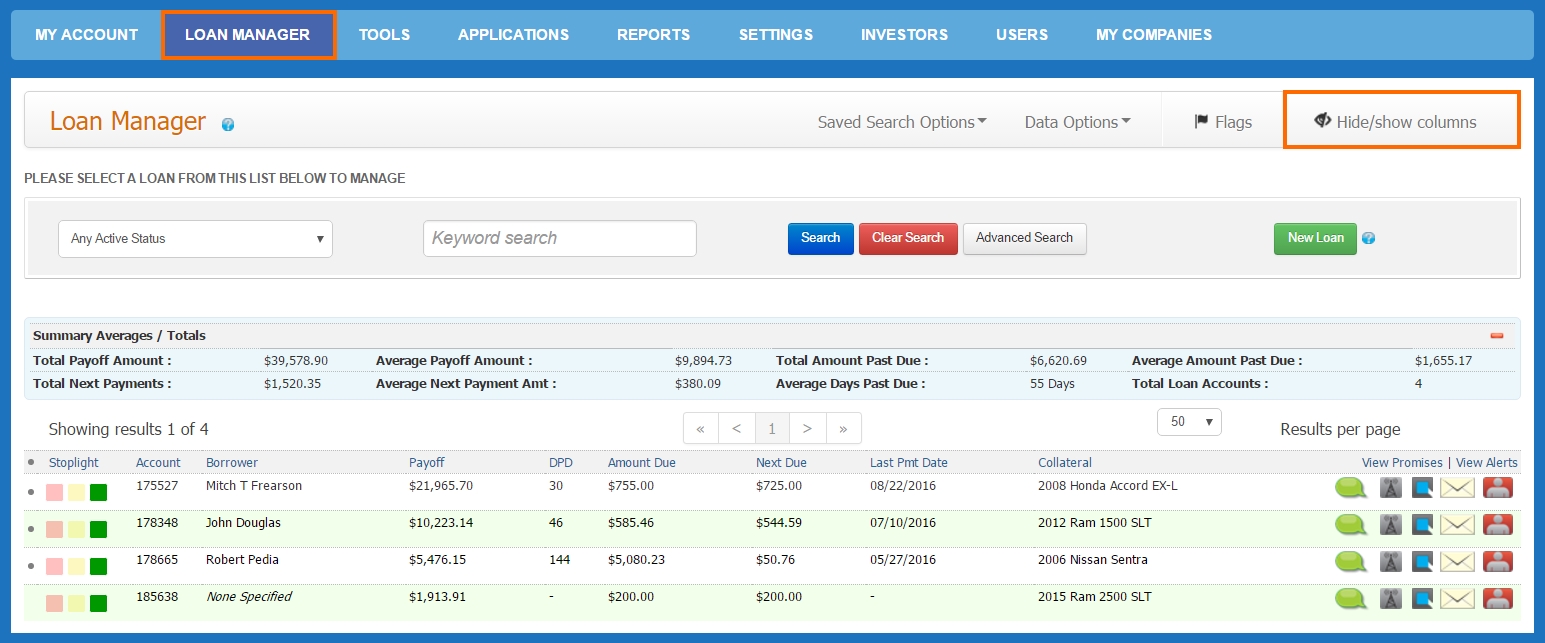Click the View Alerts link

1487,463
